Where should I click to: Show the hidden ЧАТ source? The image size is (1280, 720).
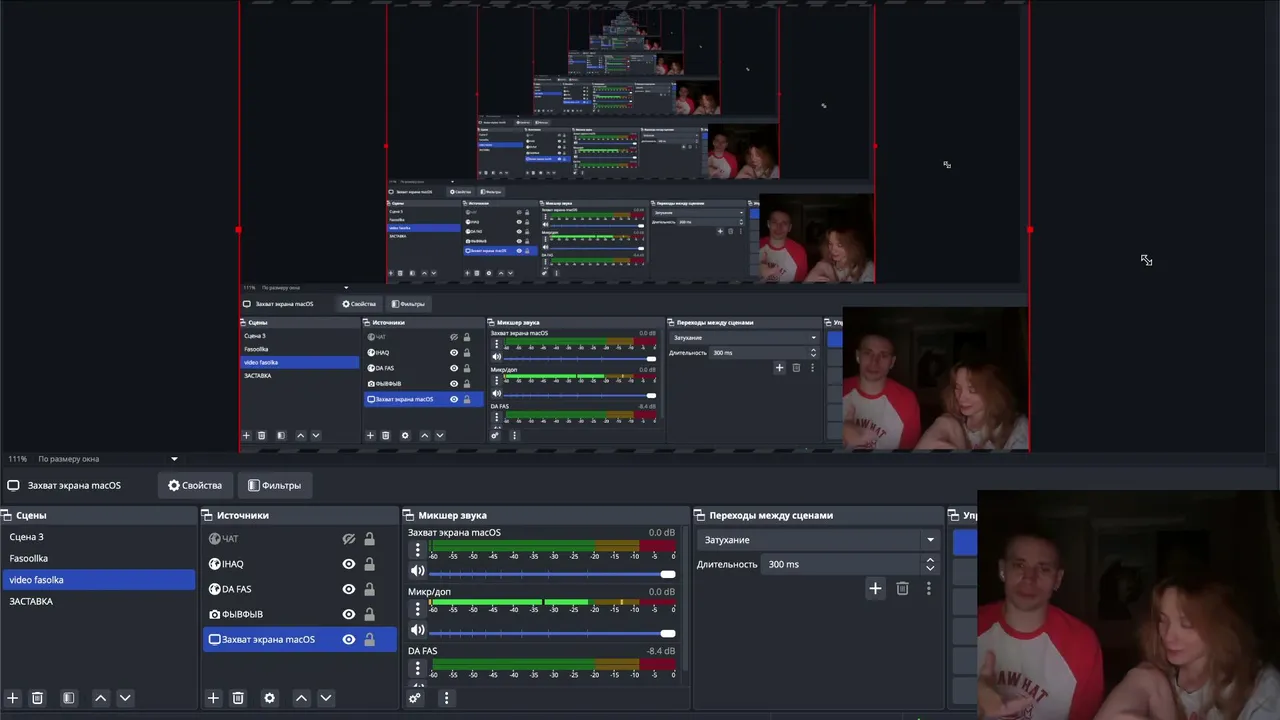(x=349, y=539)
